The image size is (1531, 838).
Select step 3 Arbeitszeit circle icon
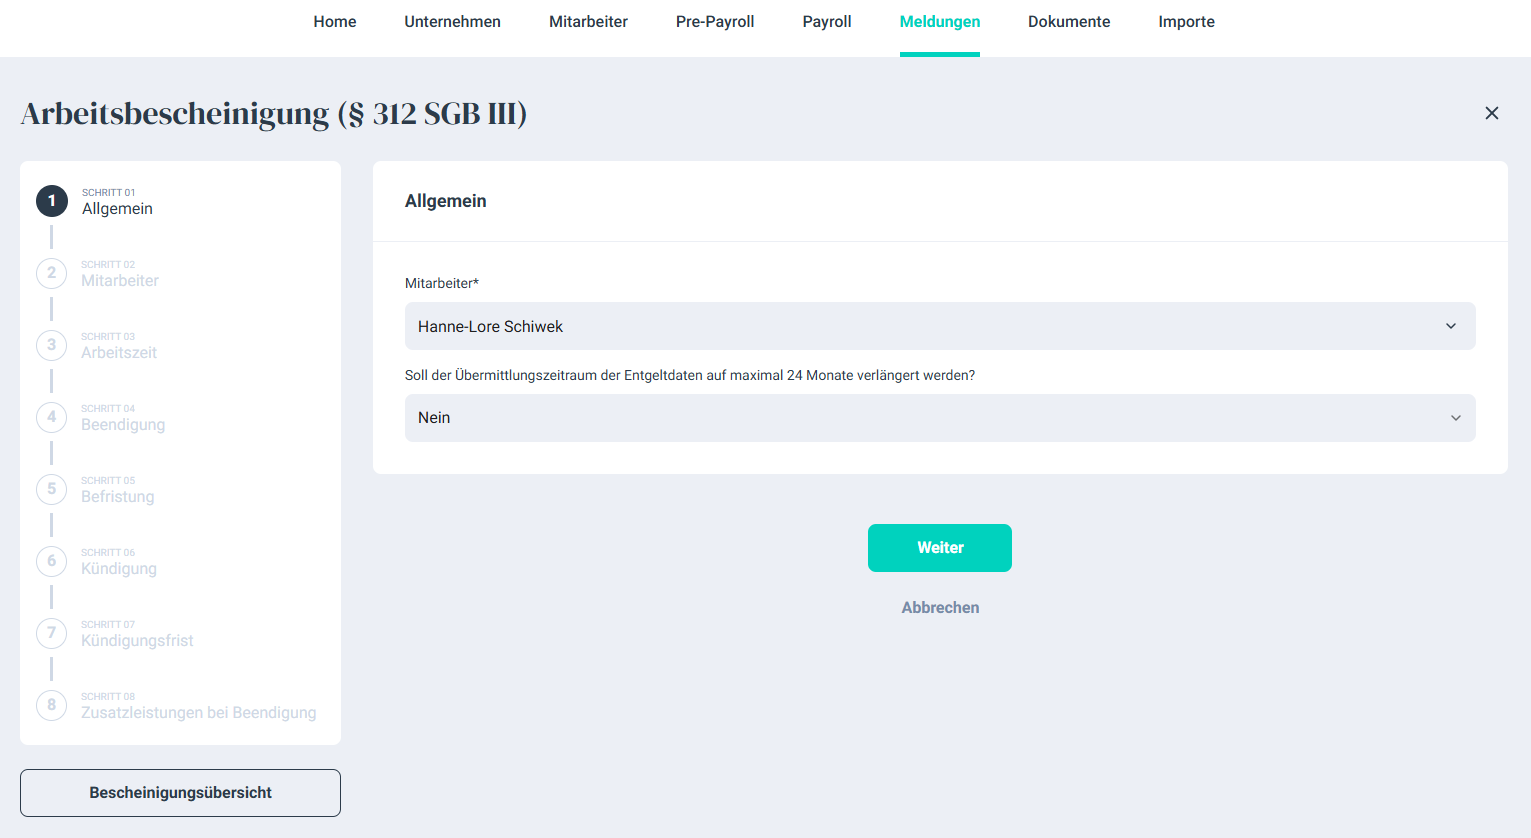click(x=52, y=345)
